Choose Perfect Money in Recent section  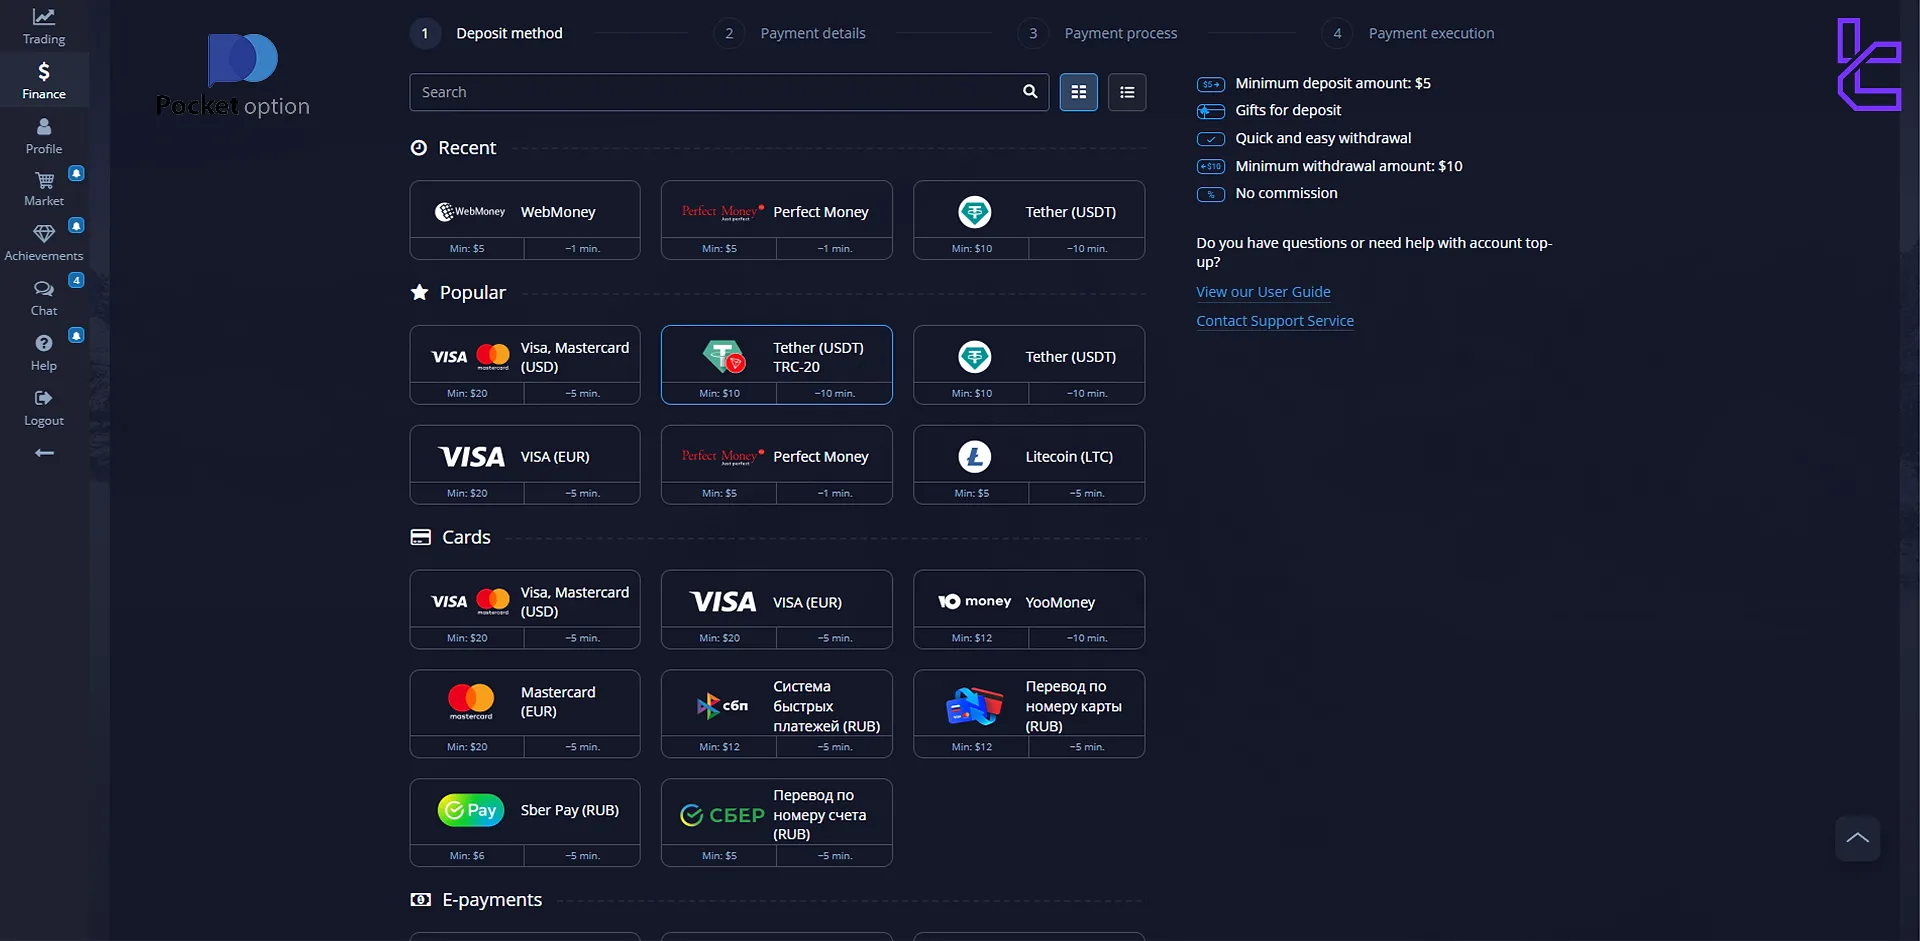coord(777,220)
